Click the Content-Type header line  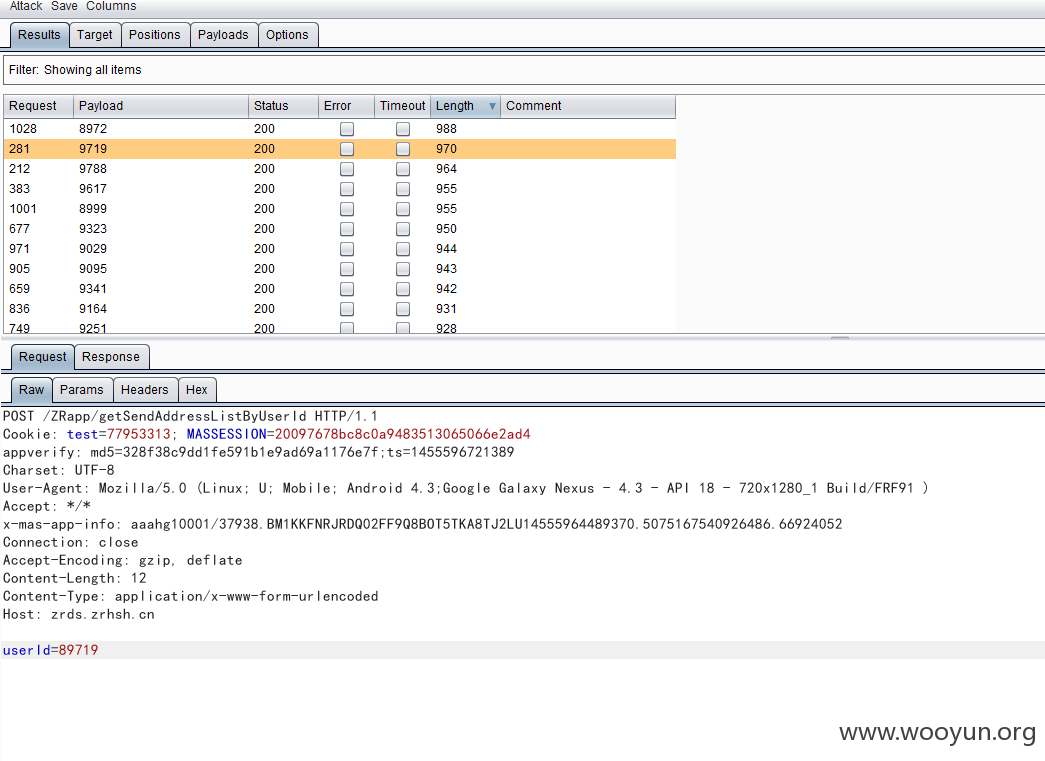191,596
